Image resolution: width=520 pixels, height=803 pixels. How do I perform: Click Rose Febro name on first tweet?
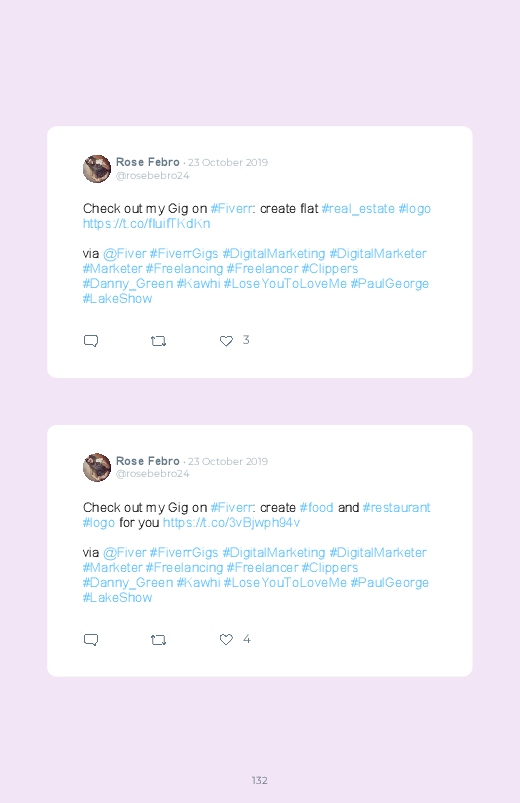(148, 162)
